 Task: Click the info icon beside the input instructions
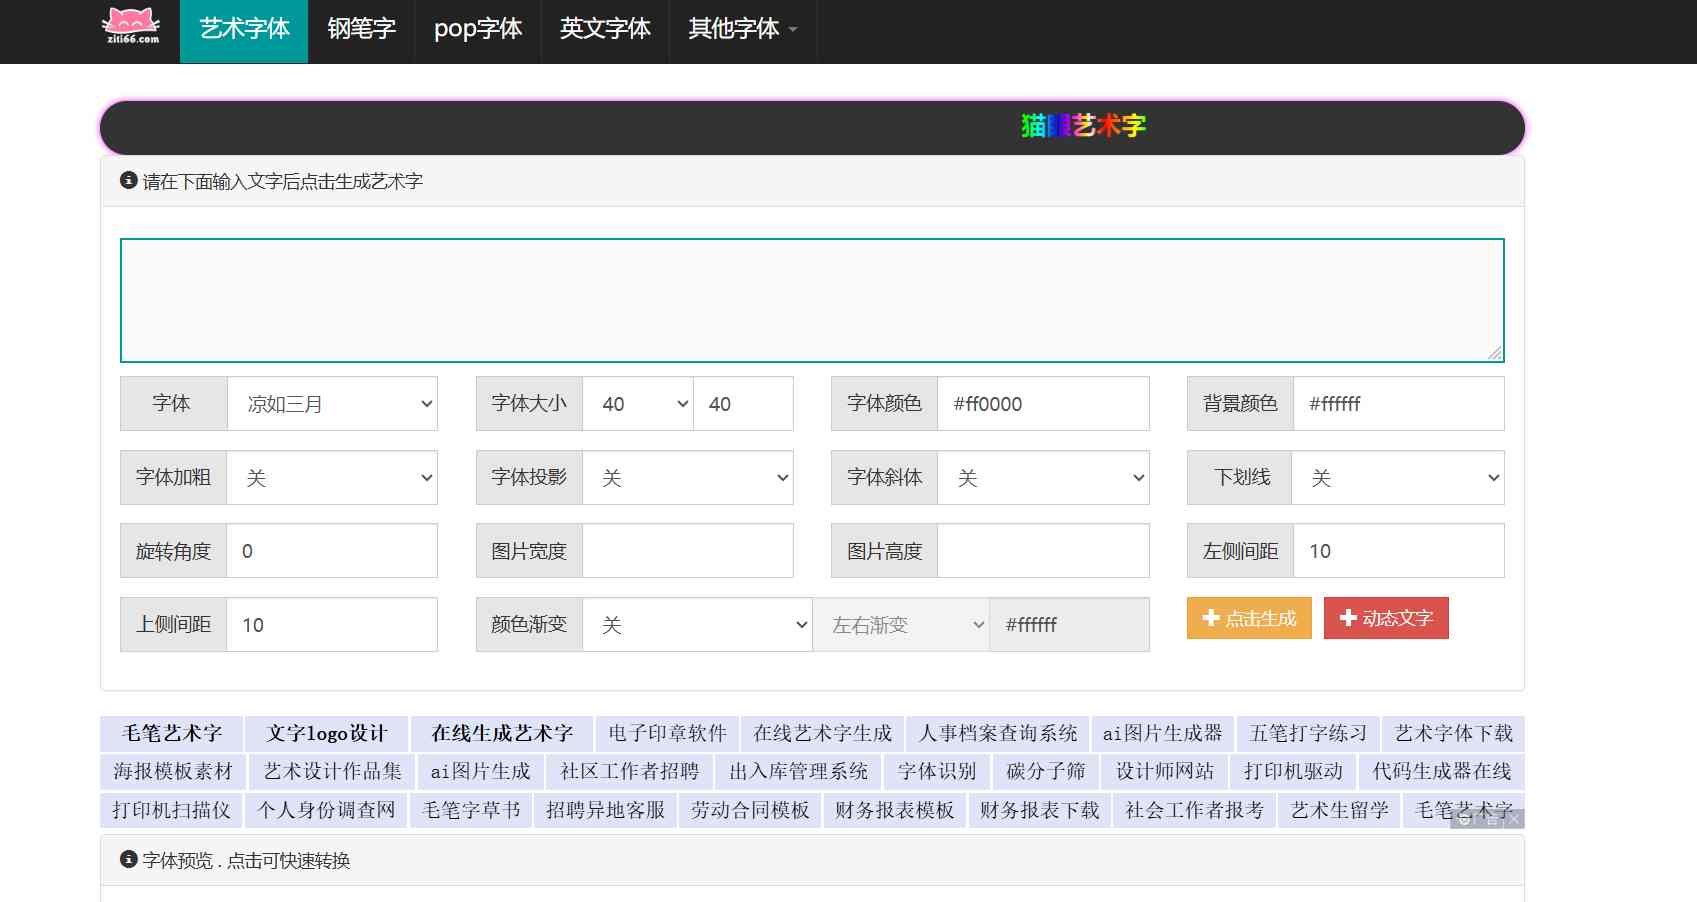[x=127, y=181]
